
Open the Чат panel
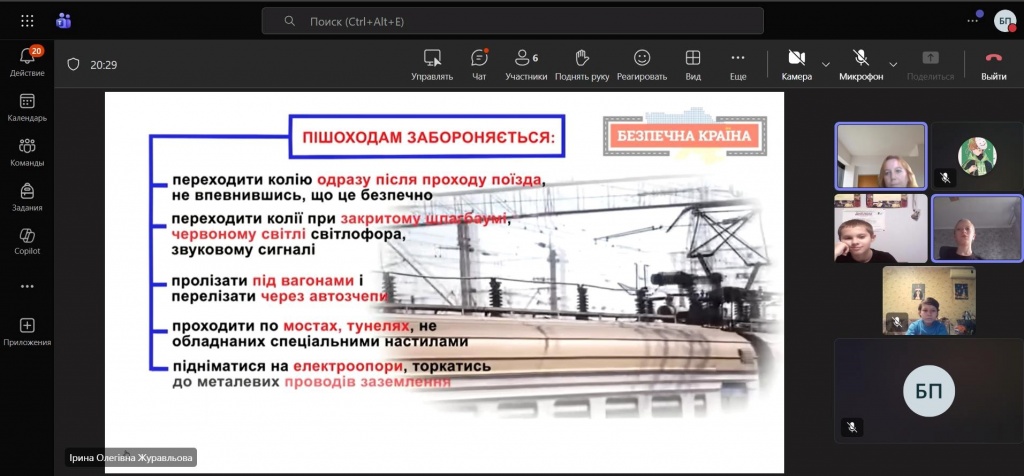[x=479, y=64]
